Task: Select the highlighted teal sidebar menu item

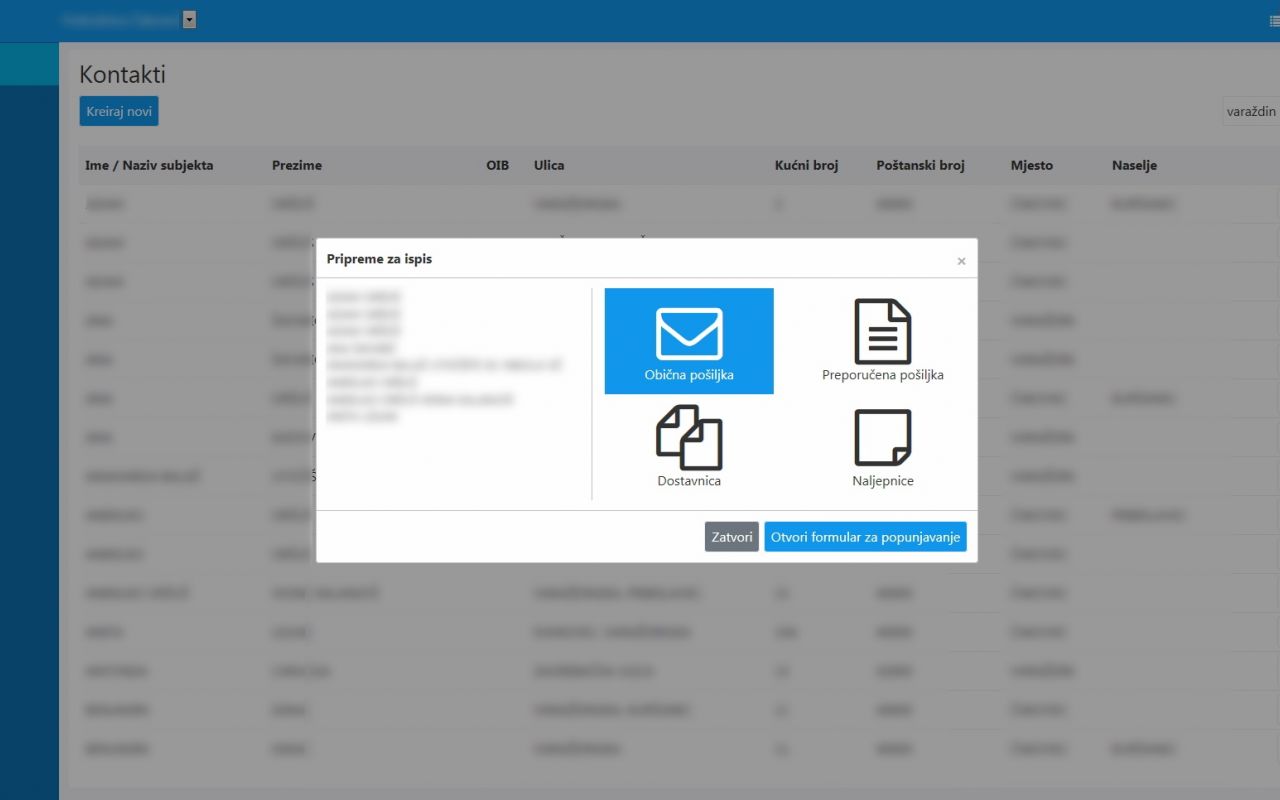Action: [x=29, y=64]
